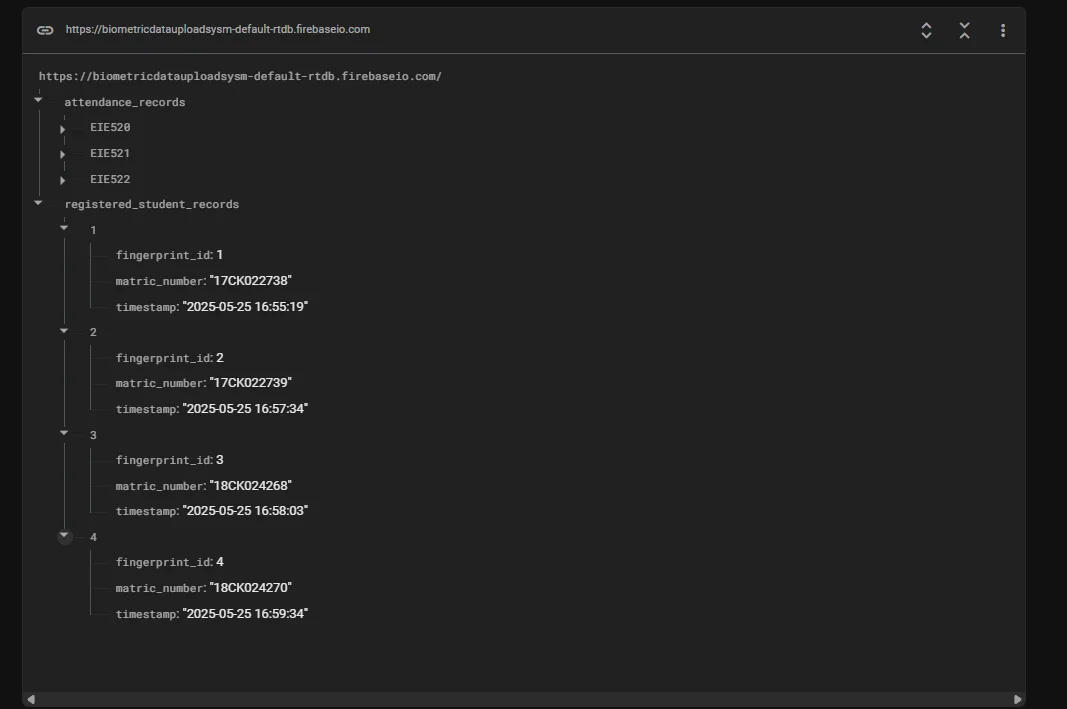Screen dimensions: 1067x709
Task: Collapse student record 2 node
Action: pos(64,331)
